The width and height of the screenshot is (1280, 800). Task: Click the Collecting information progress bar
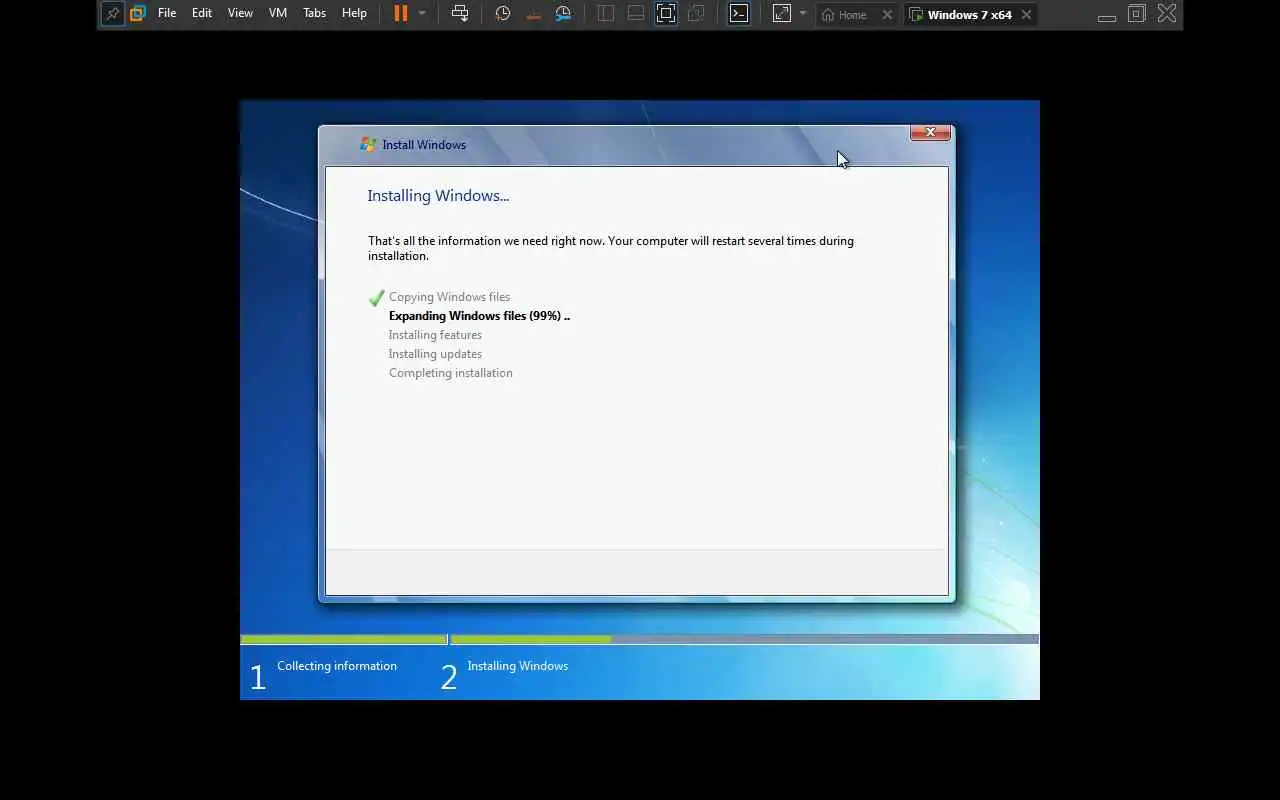(344, 639)
